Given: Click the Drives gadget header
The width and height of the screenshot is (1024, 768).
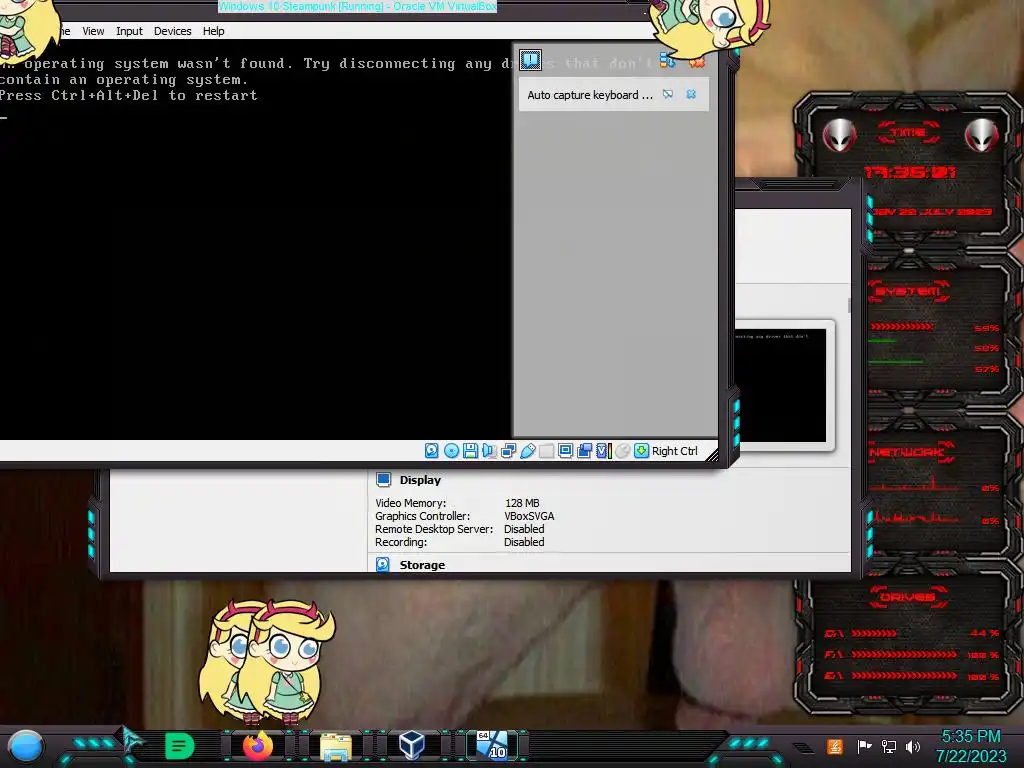Looking at the screenshot, I should point(908,597).
